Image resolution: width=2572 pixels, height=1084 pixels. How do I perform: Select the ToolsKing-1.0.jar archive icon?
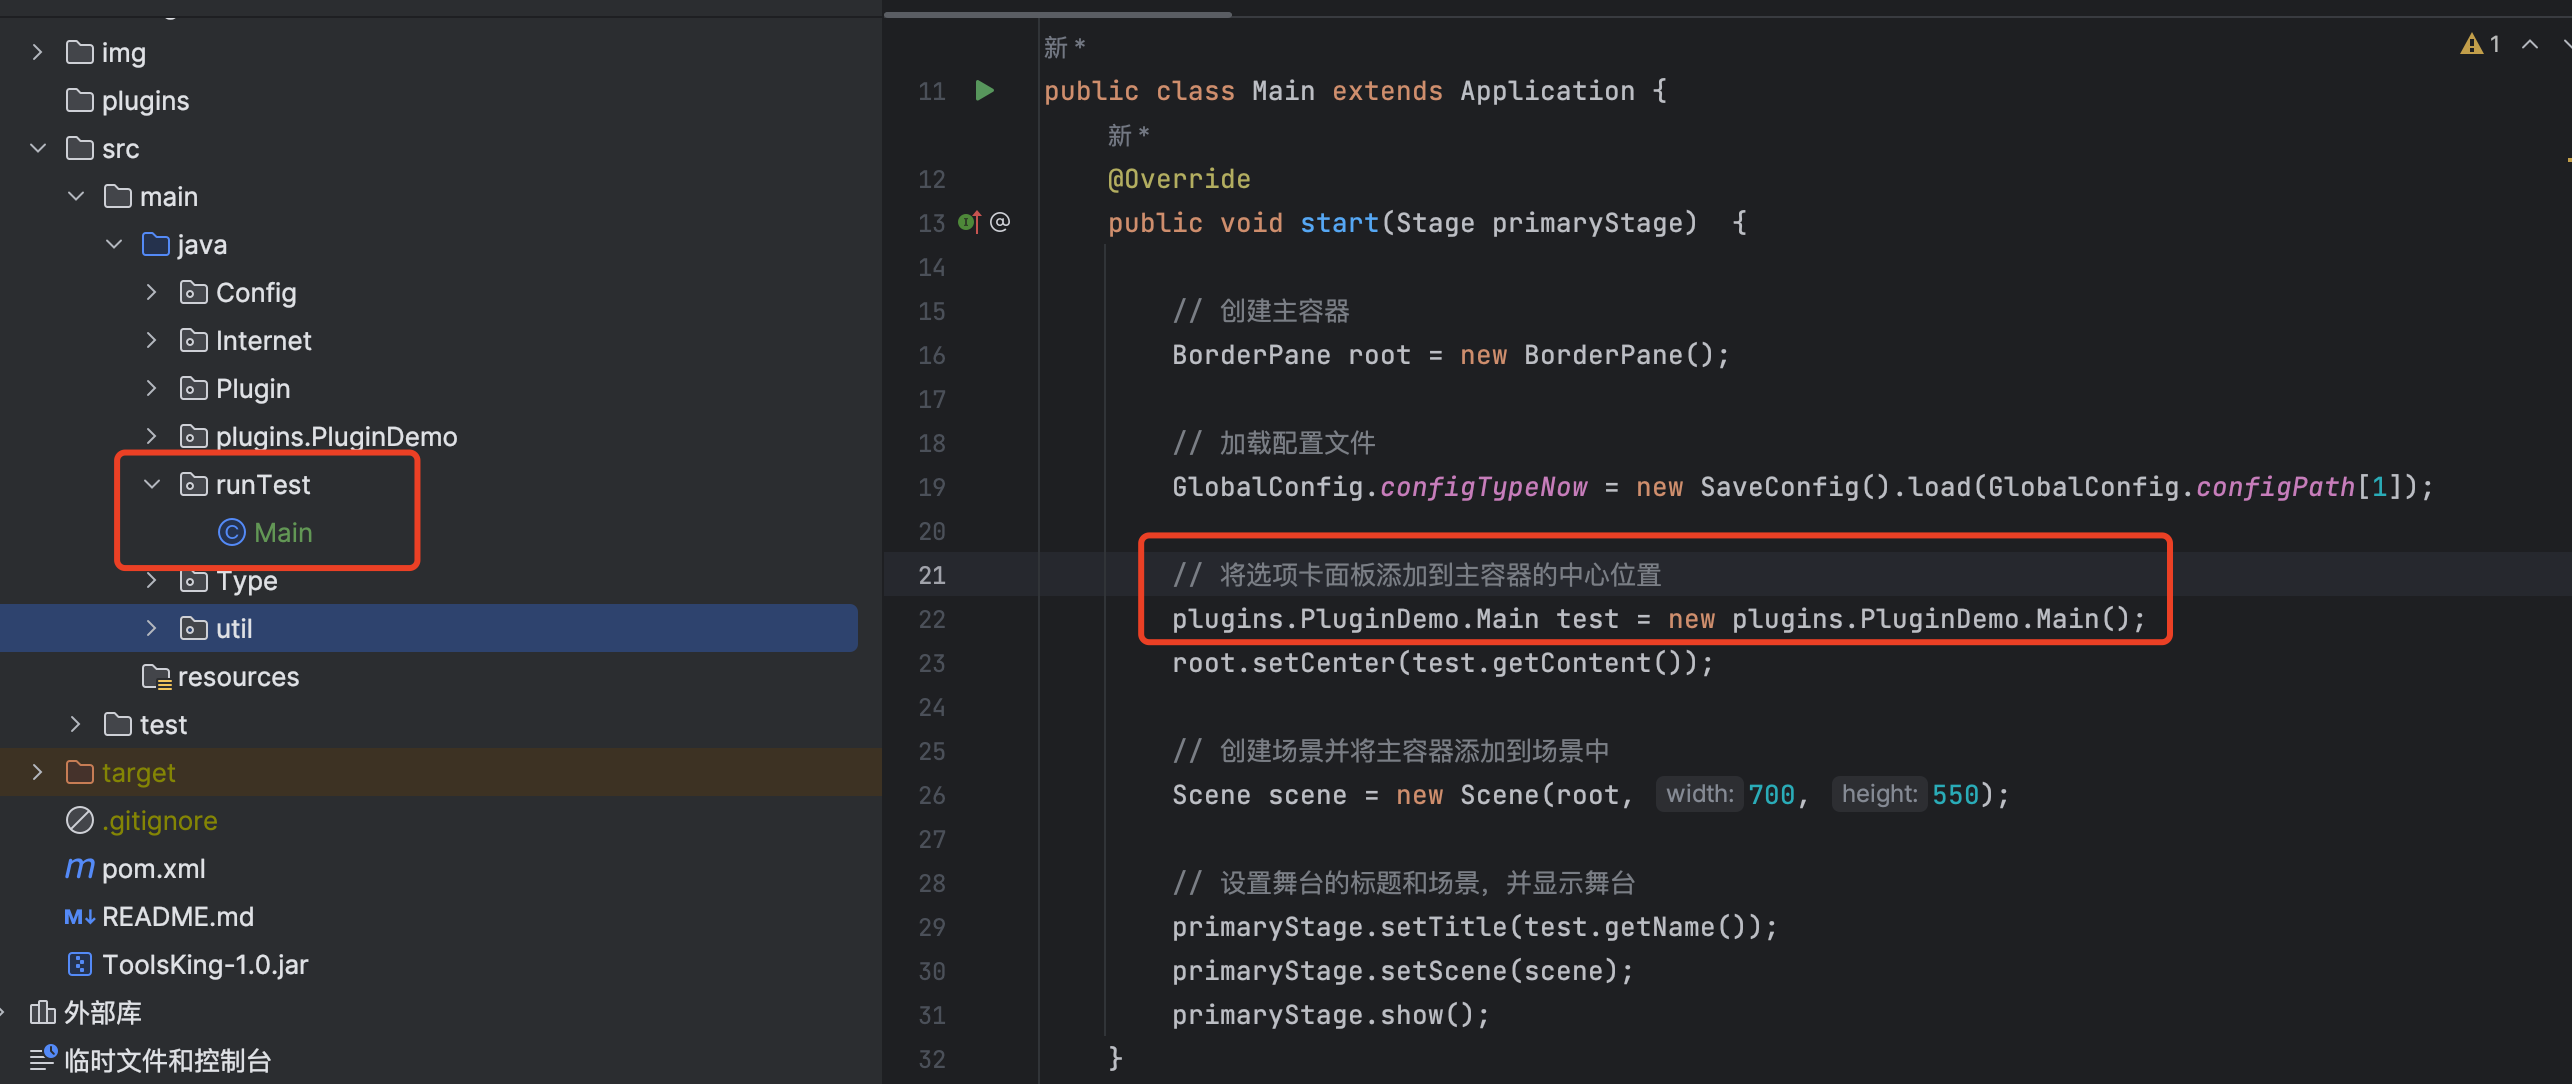79,964
